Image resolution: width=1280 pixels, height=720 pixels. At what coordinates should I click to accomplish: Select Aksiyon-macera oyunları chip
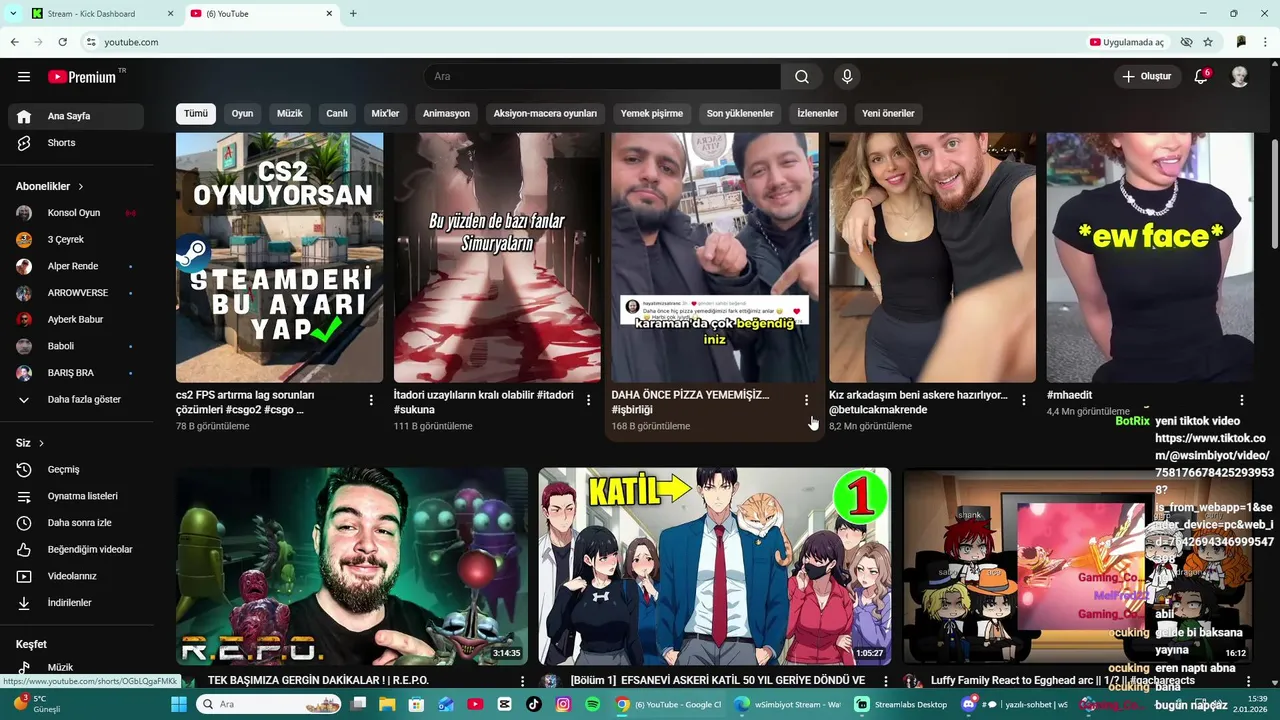coord(545,113)
